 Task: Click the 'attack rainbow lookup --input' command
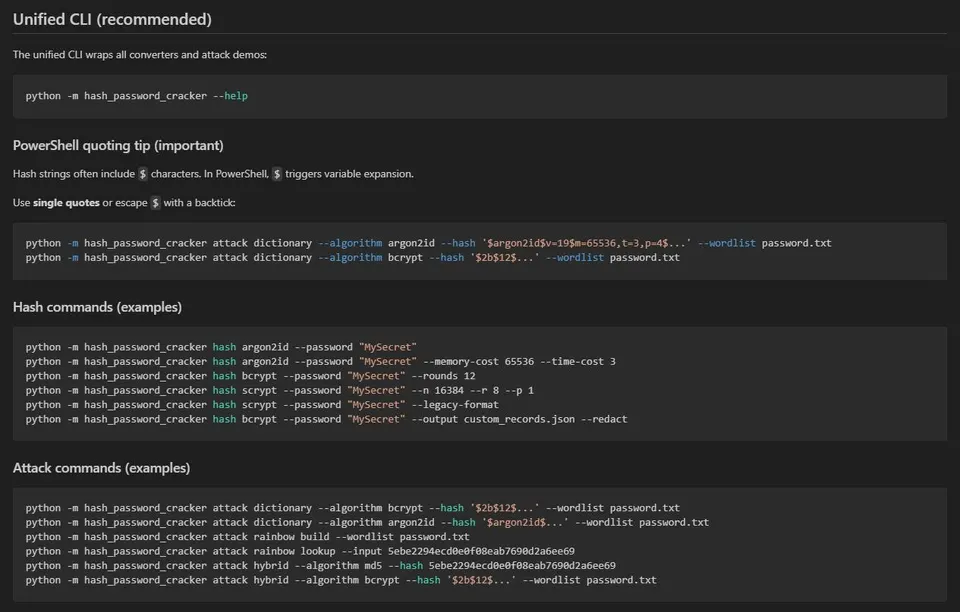300,551
